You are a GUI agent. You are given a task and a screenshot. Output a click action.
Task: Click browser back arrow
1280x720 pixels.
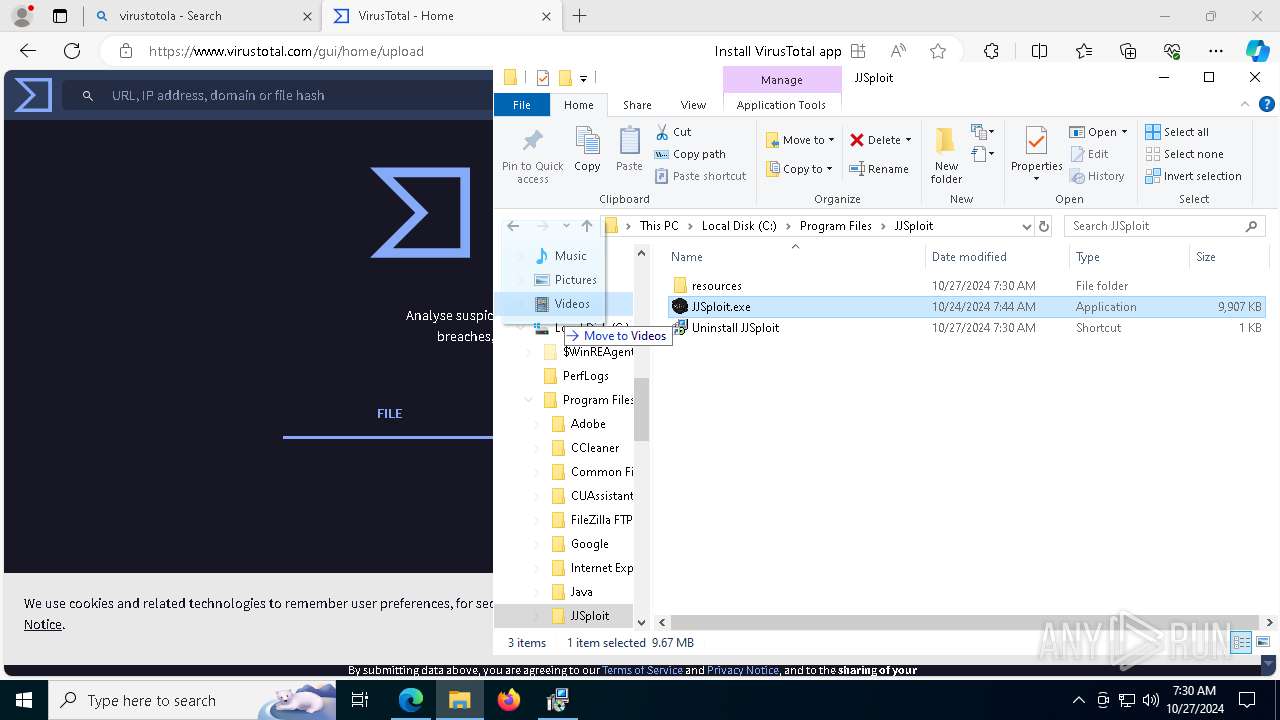coord(28,51)
